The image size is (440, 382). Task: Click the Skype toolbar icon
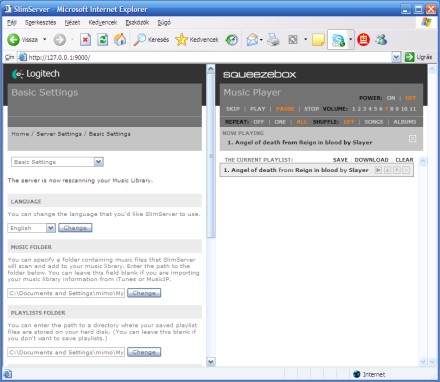[x=338, y=40]
